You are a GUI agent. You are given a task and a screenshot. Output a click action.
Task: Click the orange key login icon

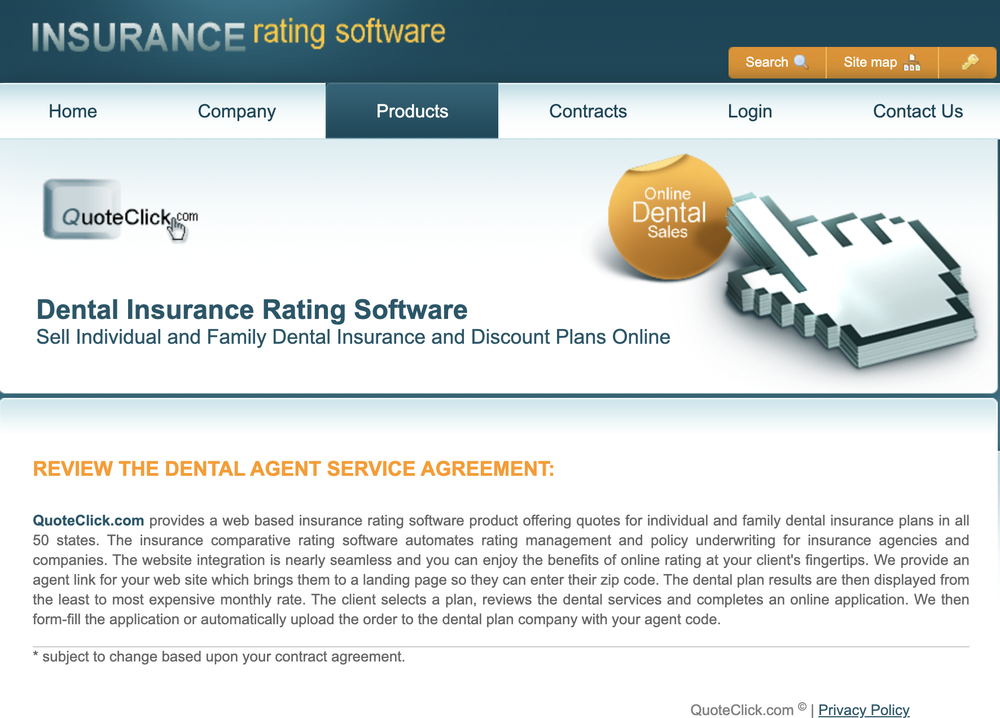pyautogui.click(x=970, y=62)
